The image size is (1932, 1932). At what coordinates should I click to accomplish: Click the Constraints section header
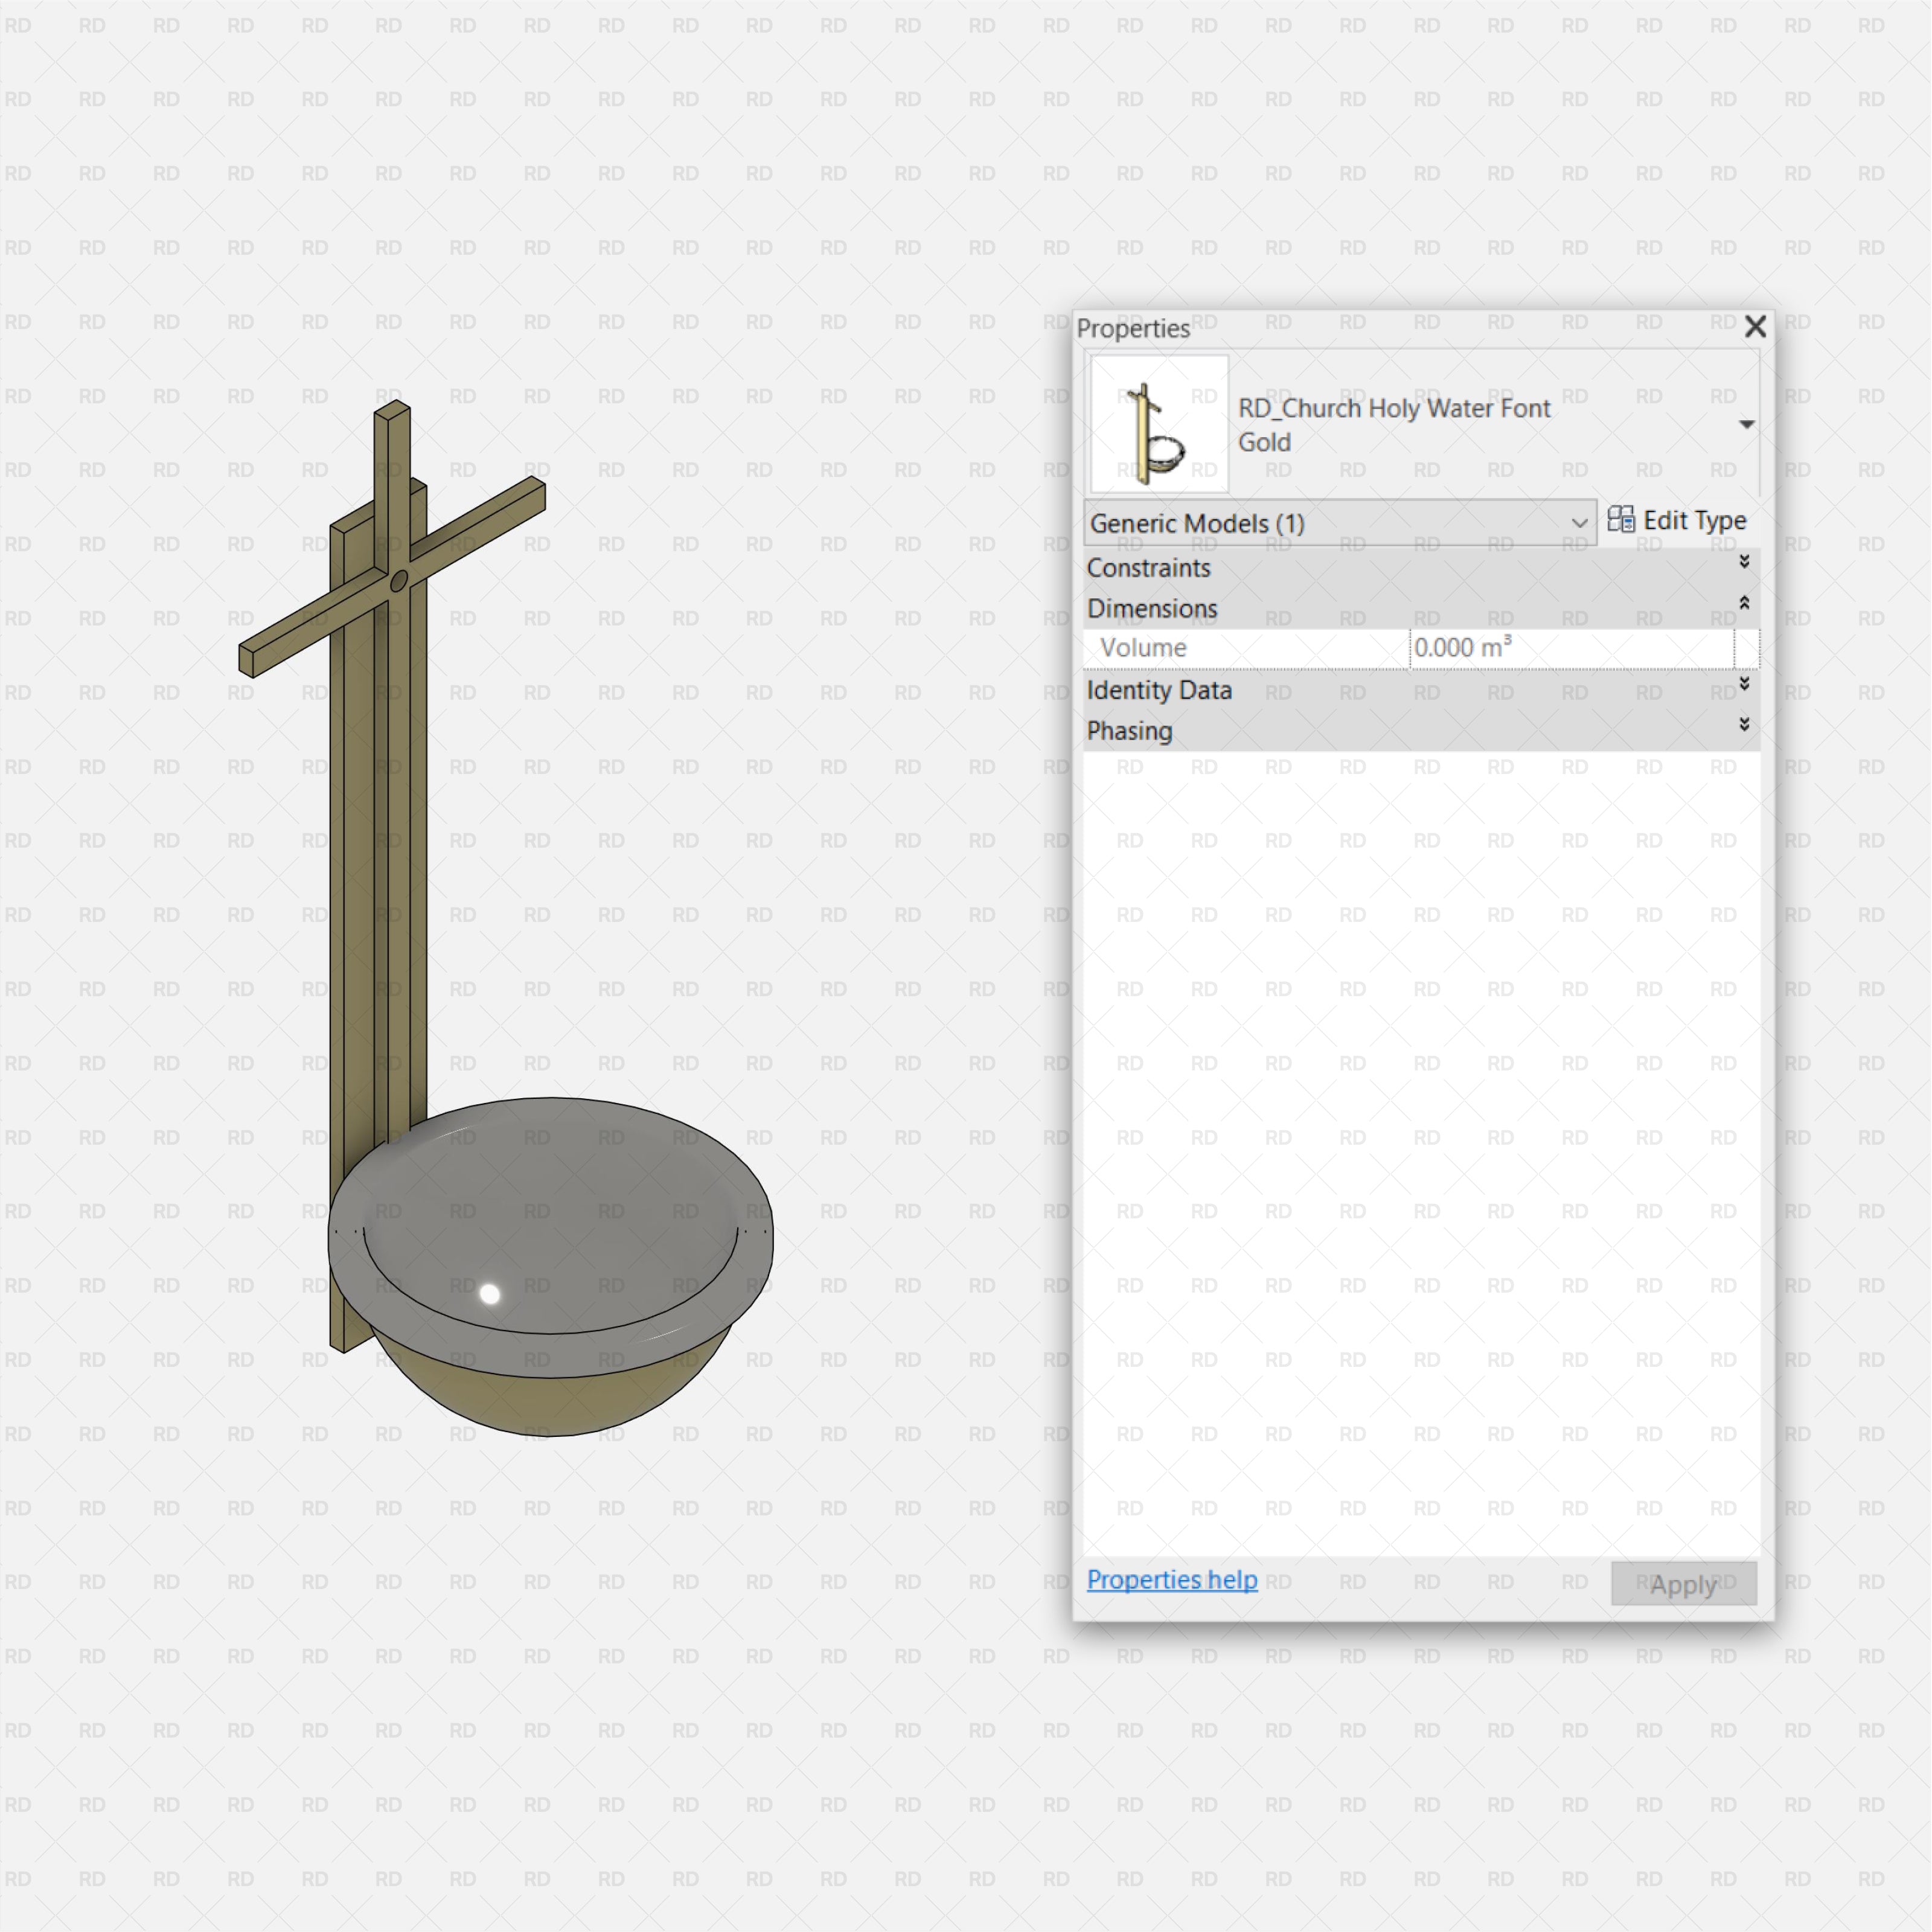click(x=1150, y=568)
